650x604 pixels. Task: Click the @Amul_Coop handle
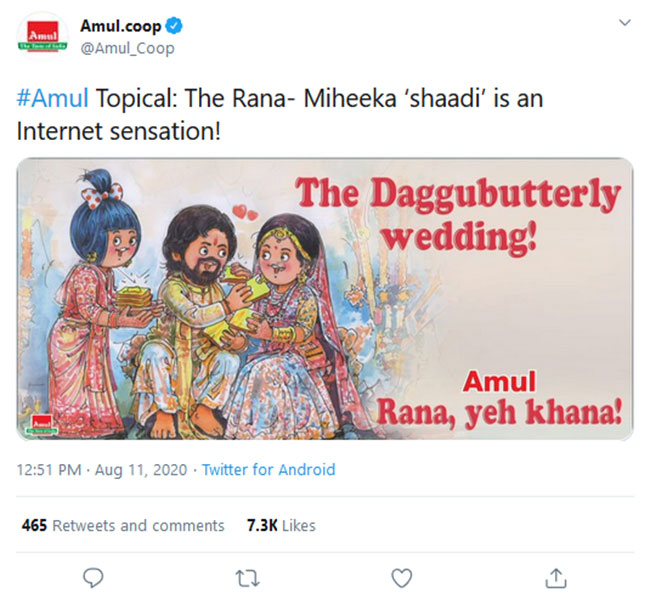126,48
